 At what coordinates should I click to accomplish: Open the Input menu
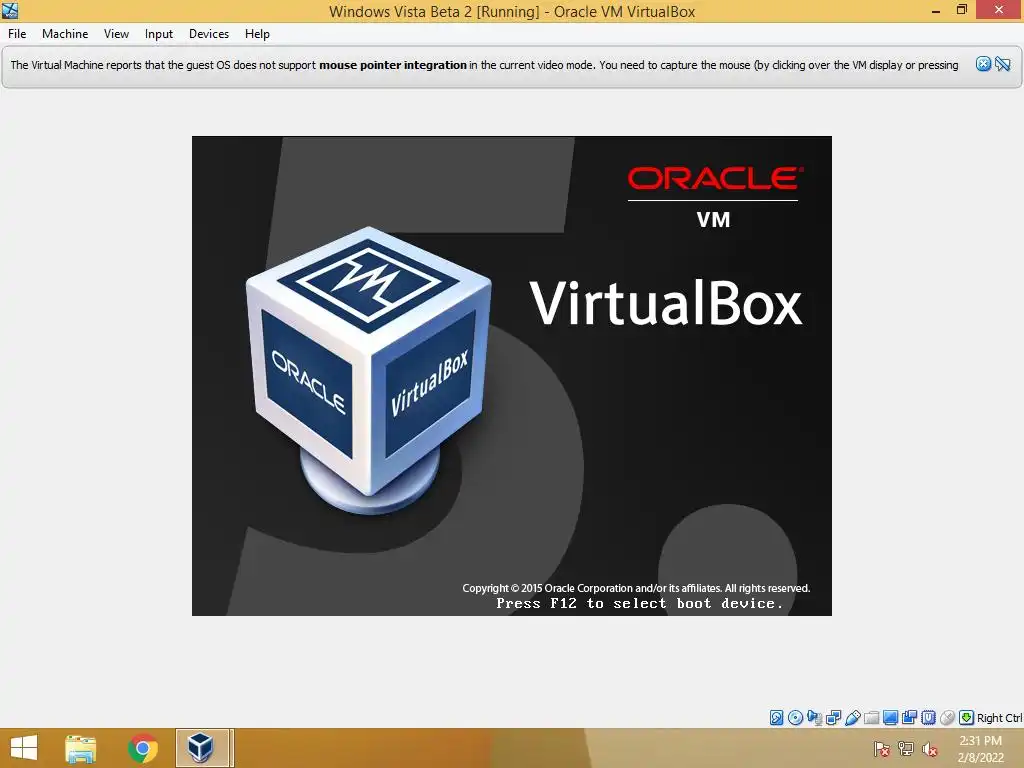coord(159,34)
